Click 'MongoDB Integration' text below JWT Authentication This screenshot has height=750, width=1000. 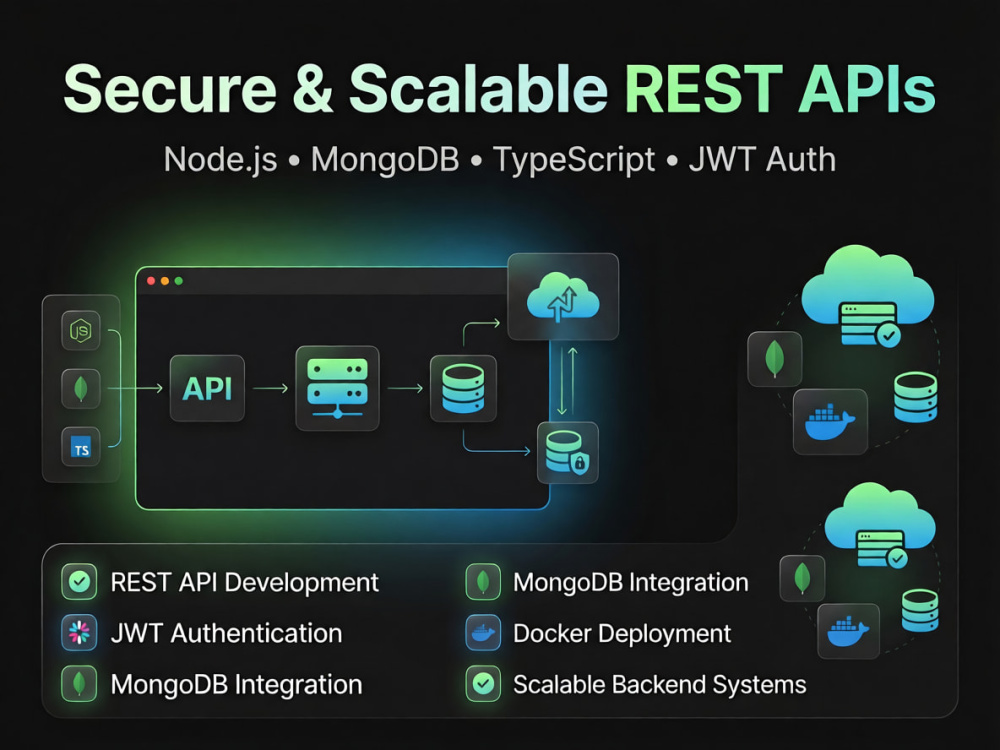[x=237, y=685]
